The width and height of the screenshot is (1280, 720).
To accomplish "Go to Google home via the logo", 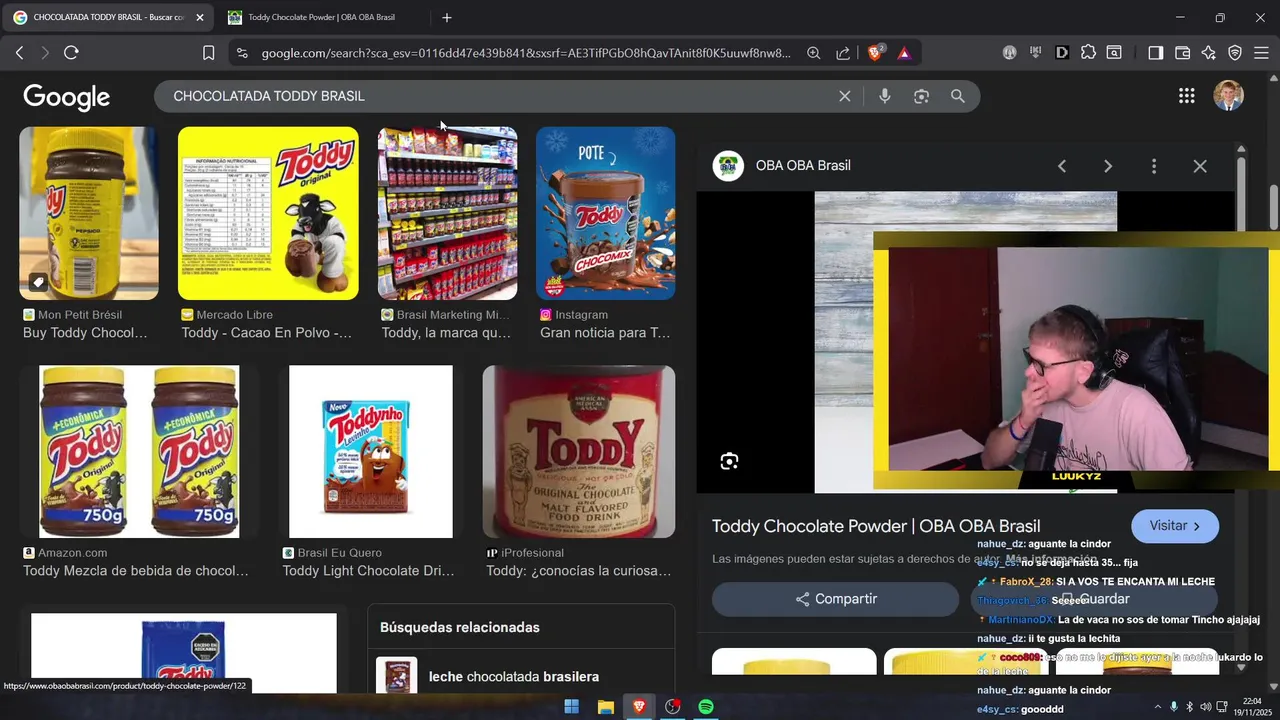I will [x=67, y=97].
